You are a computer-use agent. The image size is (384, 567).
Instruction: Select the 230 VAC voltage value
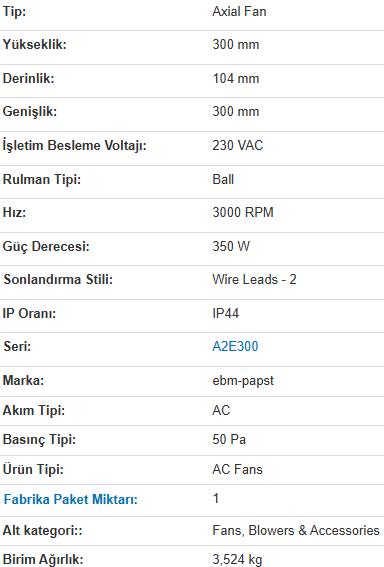tap(238, 145)
